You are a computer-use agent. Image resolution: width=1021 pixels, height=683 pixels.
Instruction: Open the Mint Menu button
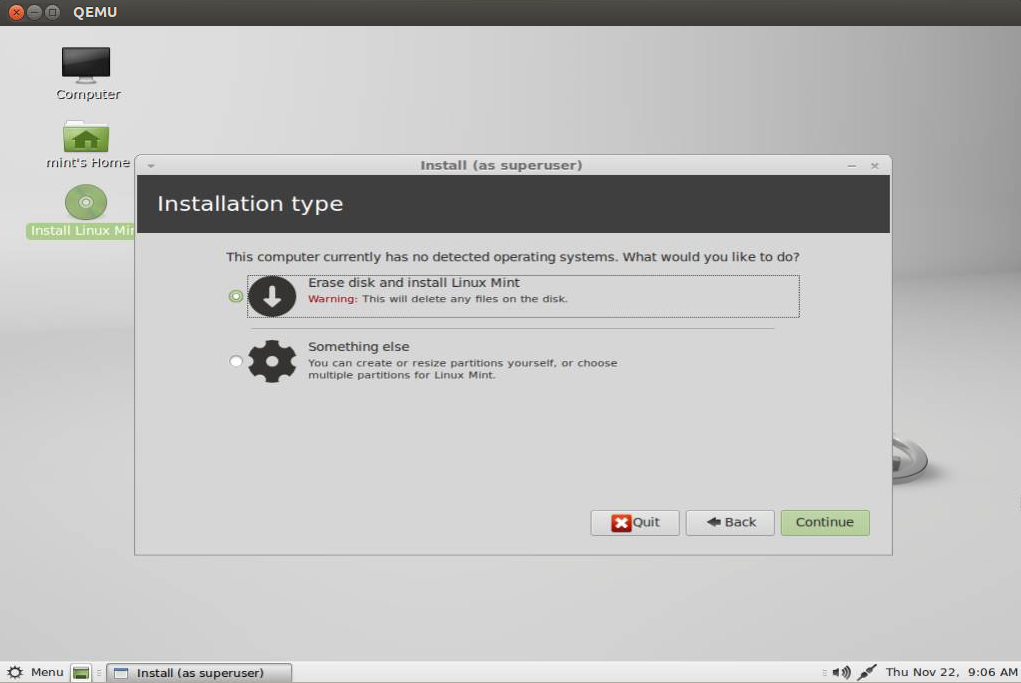click(35, 672)
